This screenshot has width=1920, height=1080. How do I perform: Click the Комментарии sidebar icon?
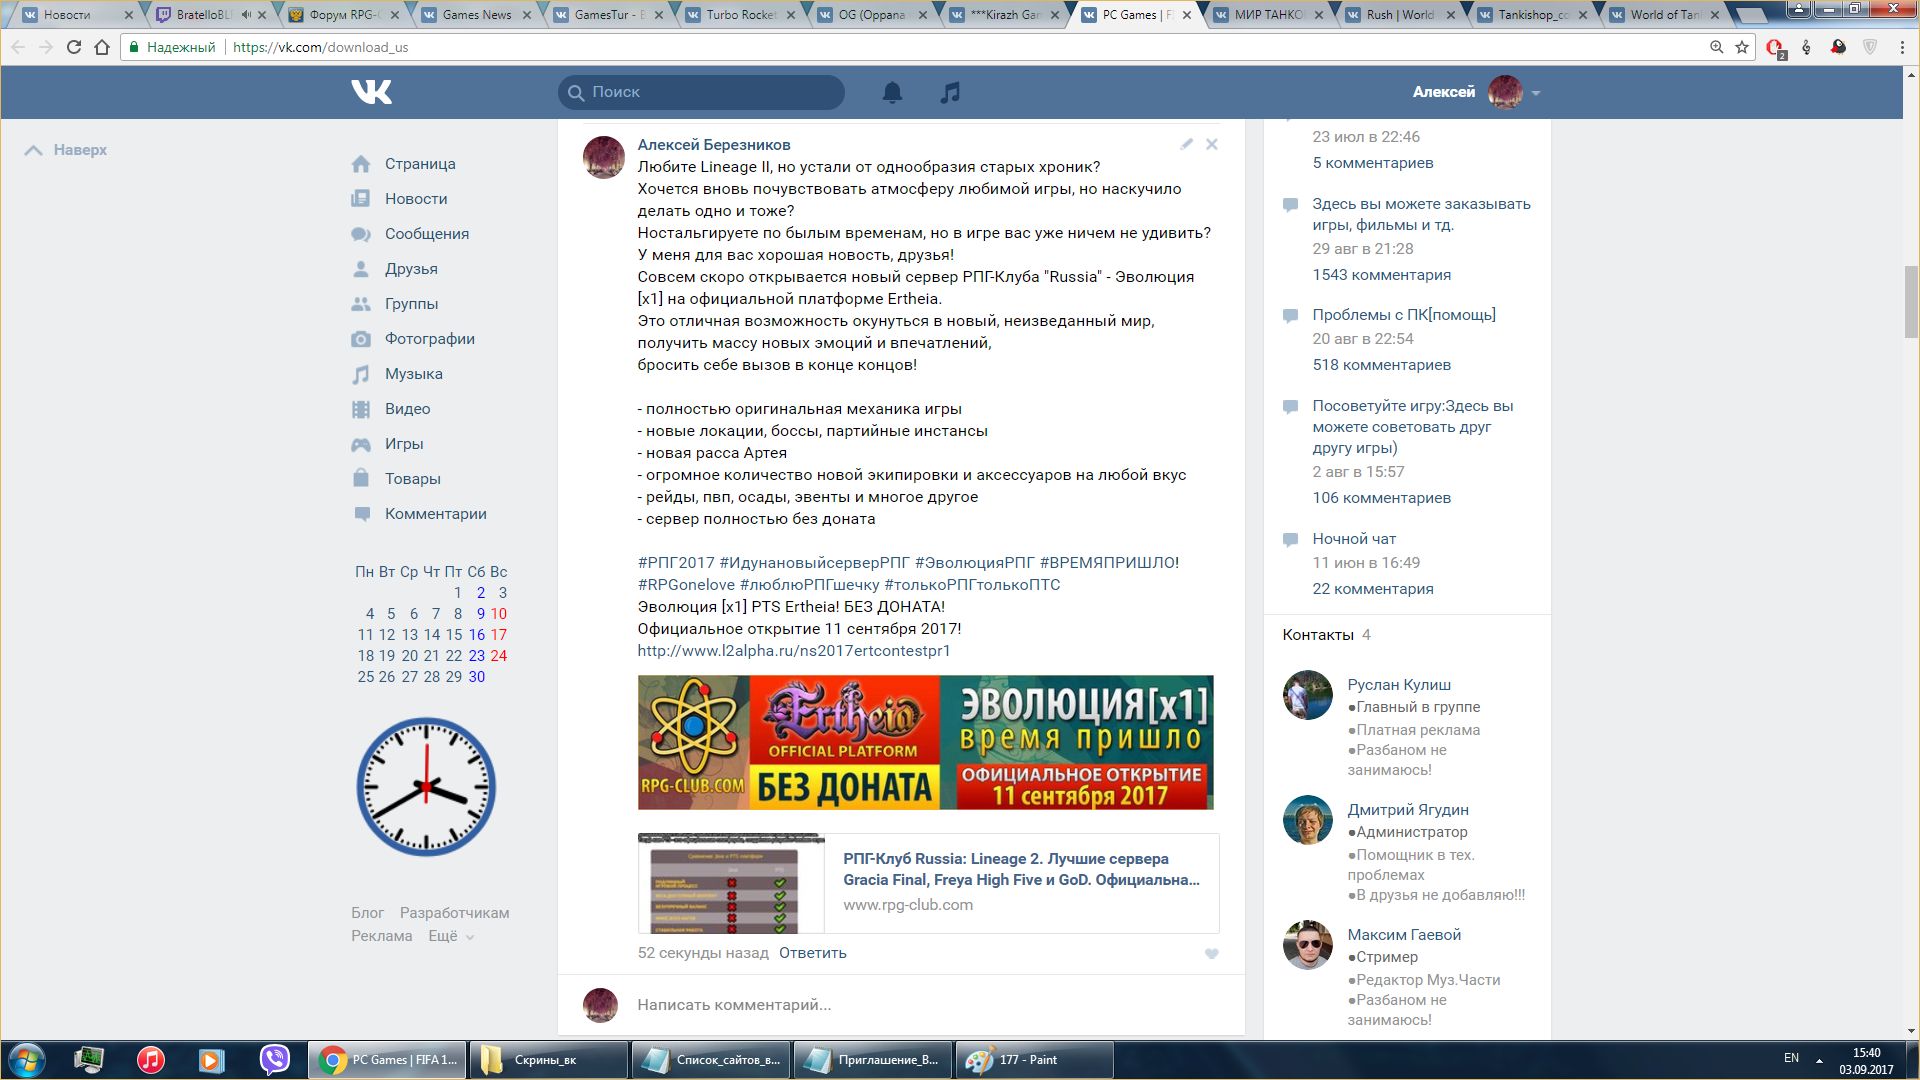click(361, 514)
